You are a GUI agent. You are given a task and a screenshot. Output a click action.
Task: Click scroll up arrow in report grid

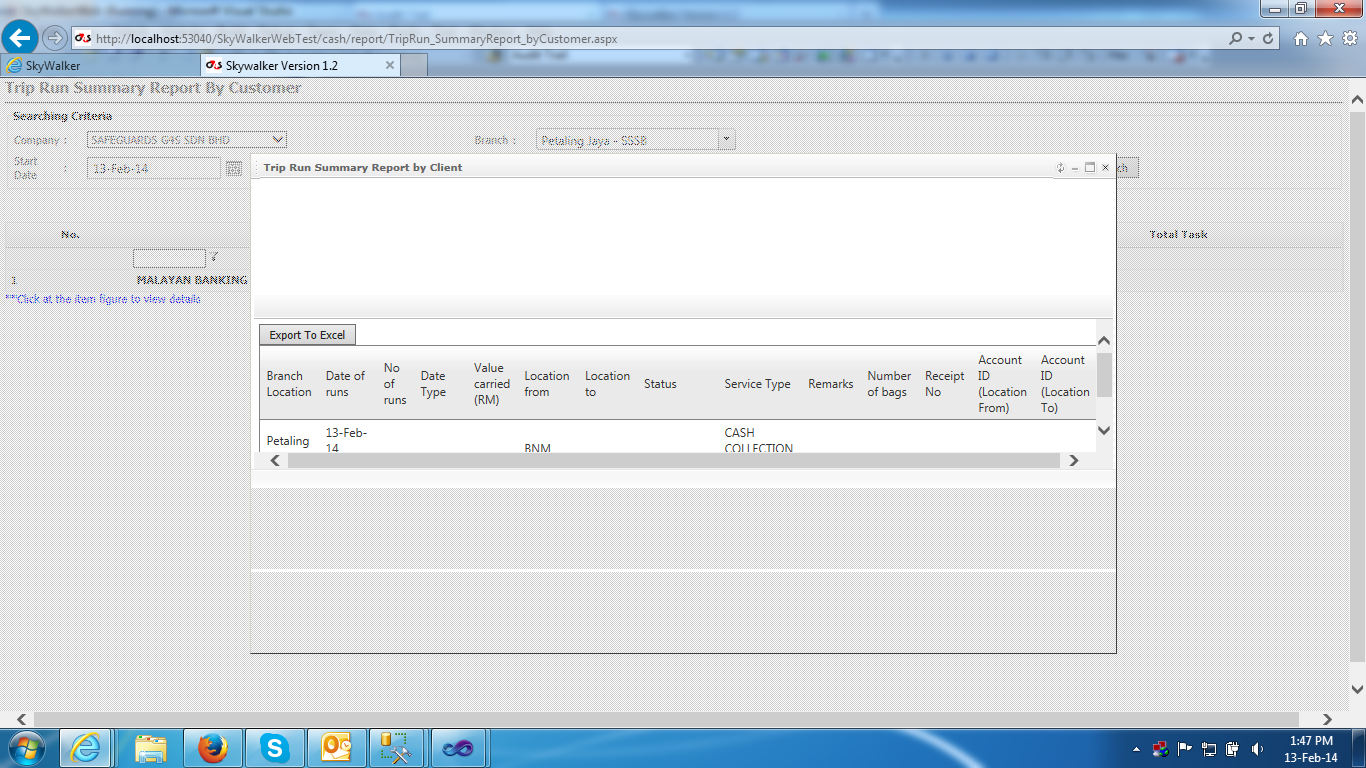pos(1104,341)
